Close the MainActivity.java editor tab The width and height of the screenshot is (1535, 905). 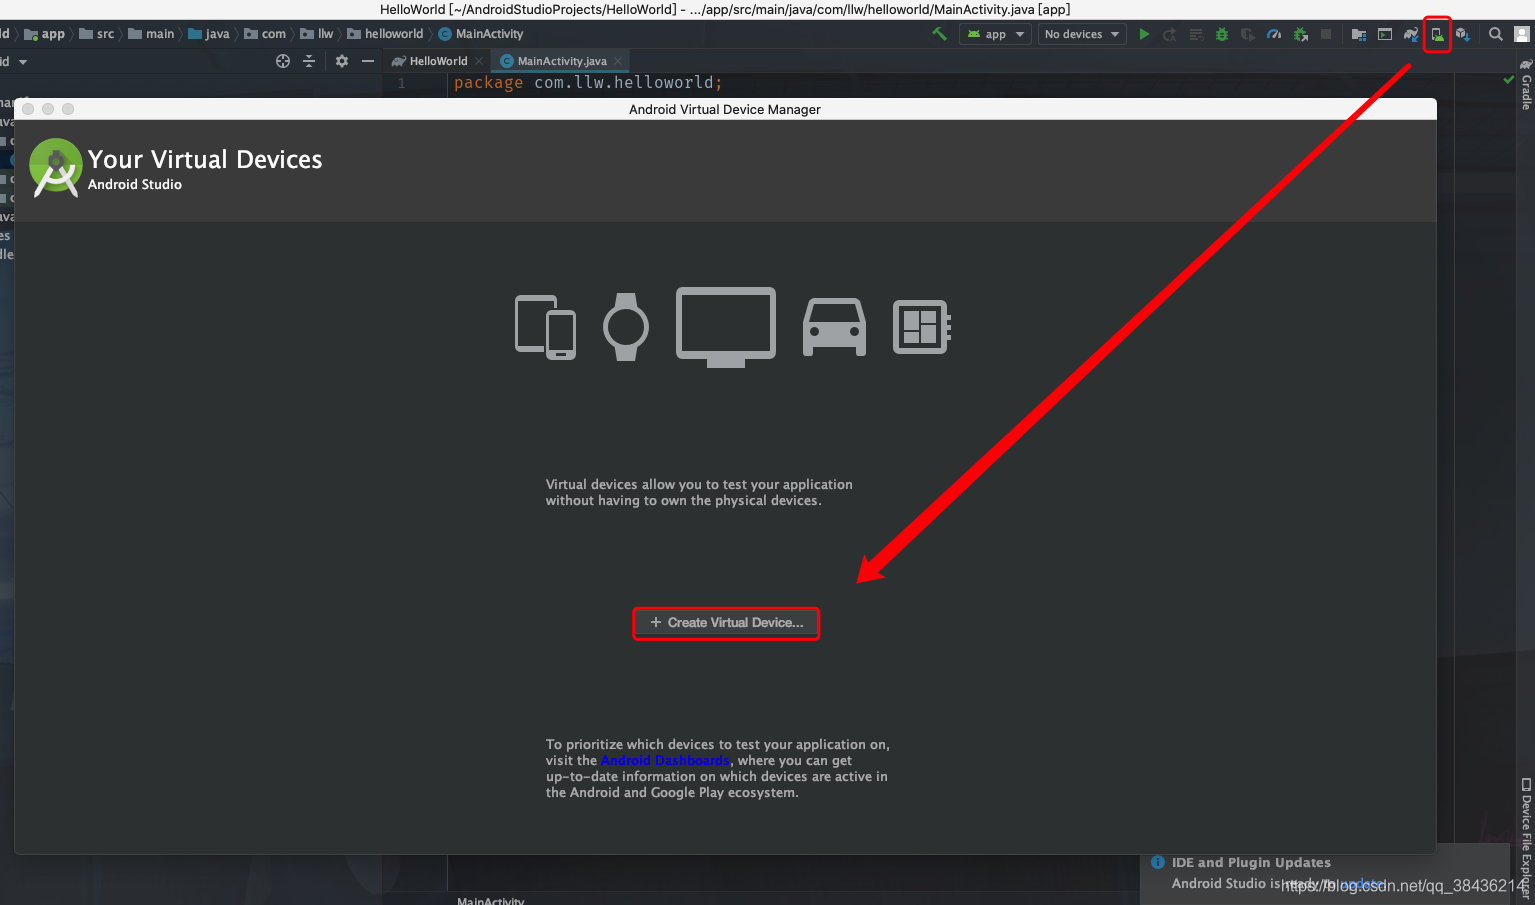click(618, 61)
